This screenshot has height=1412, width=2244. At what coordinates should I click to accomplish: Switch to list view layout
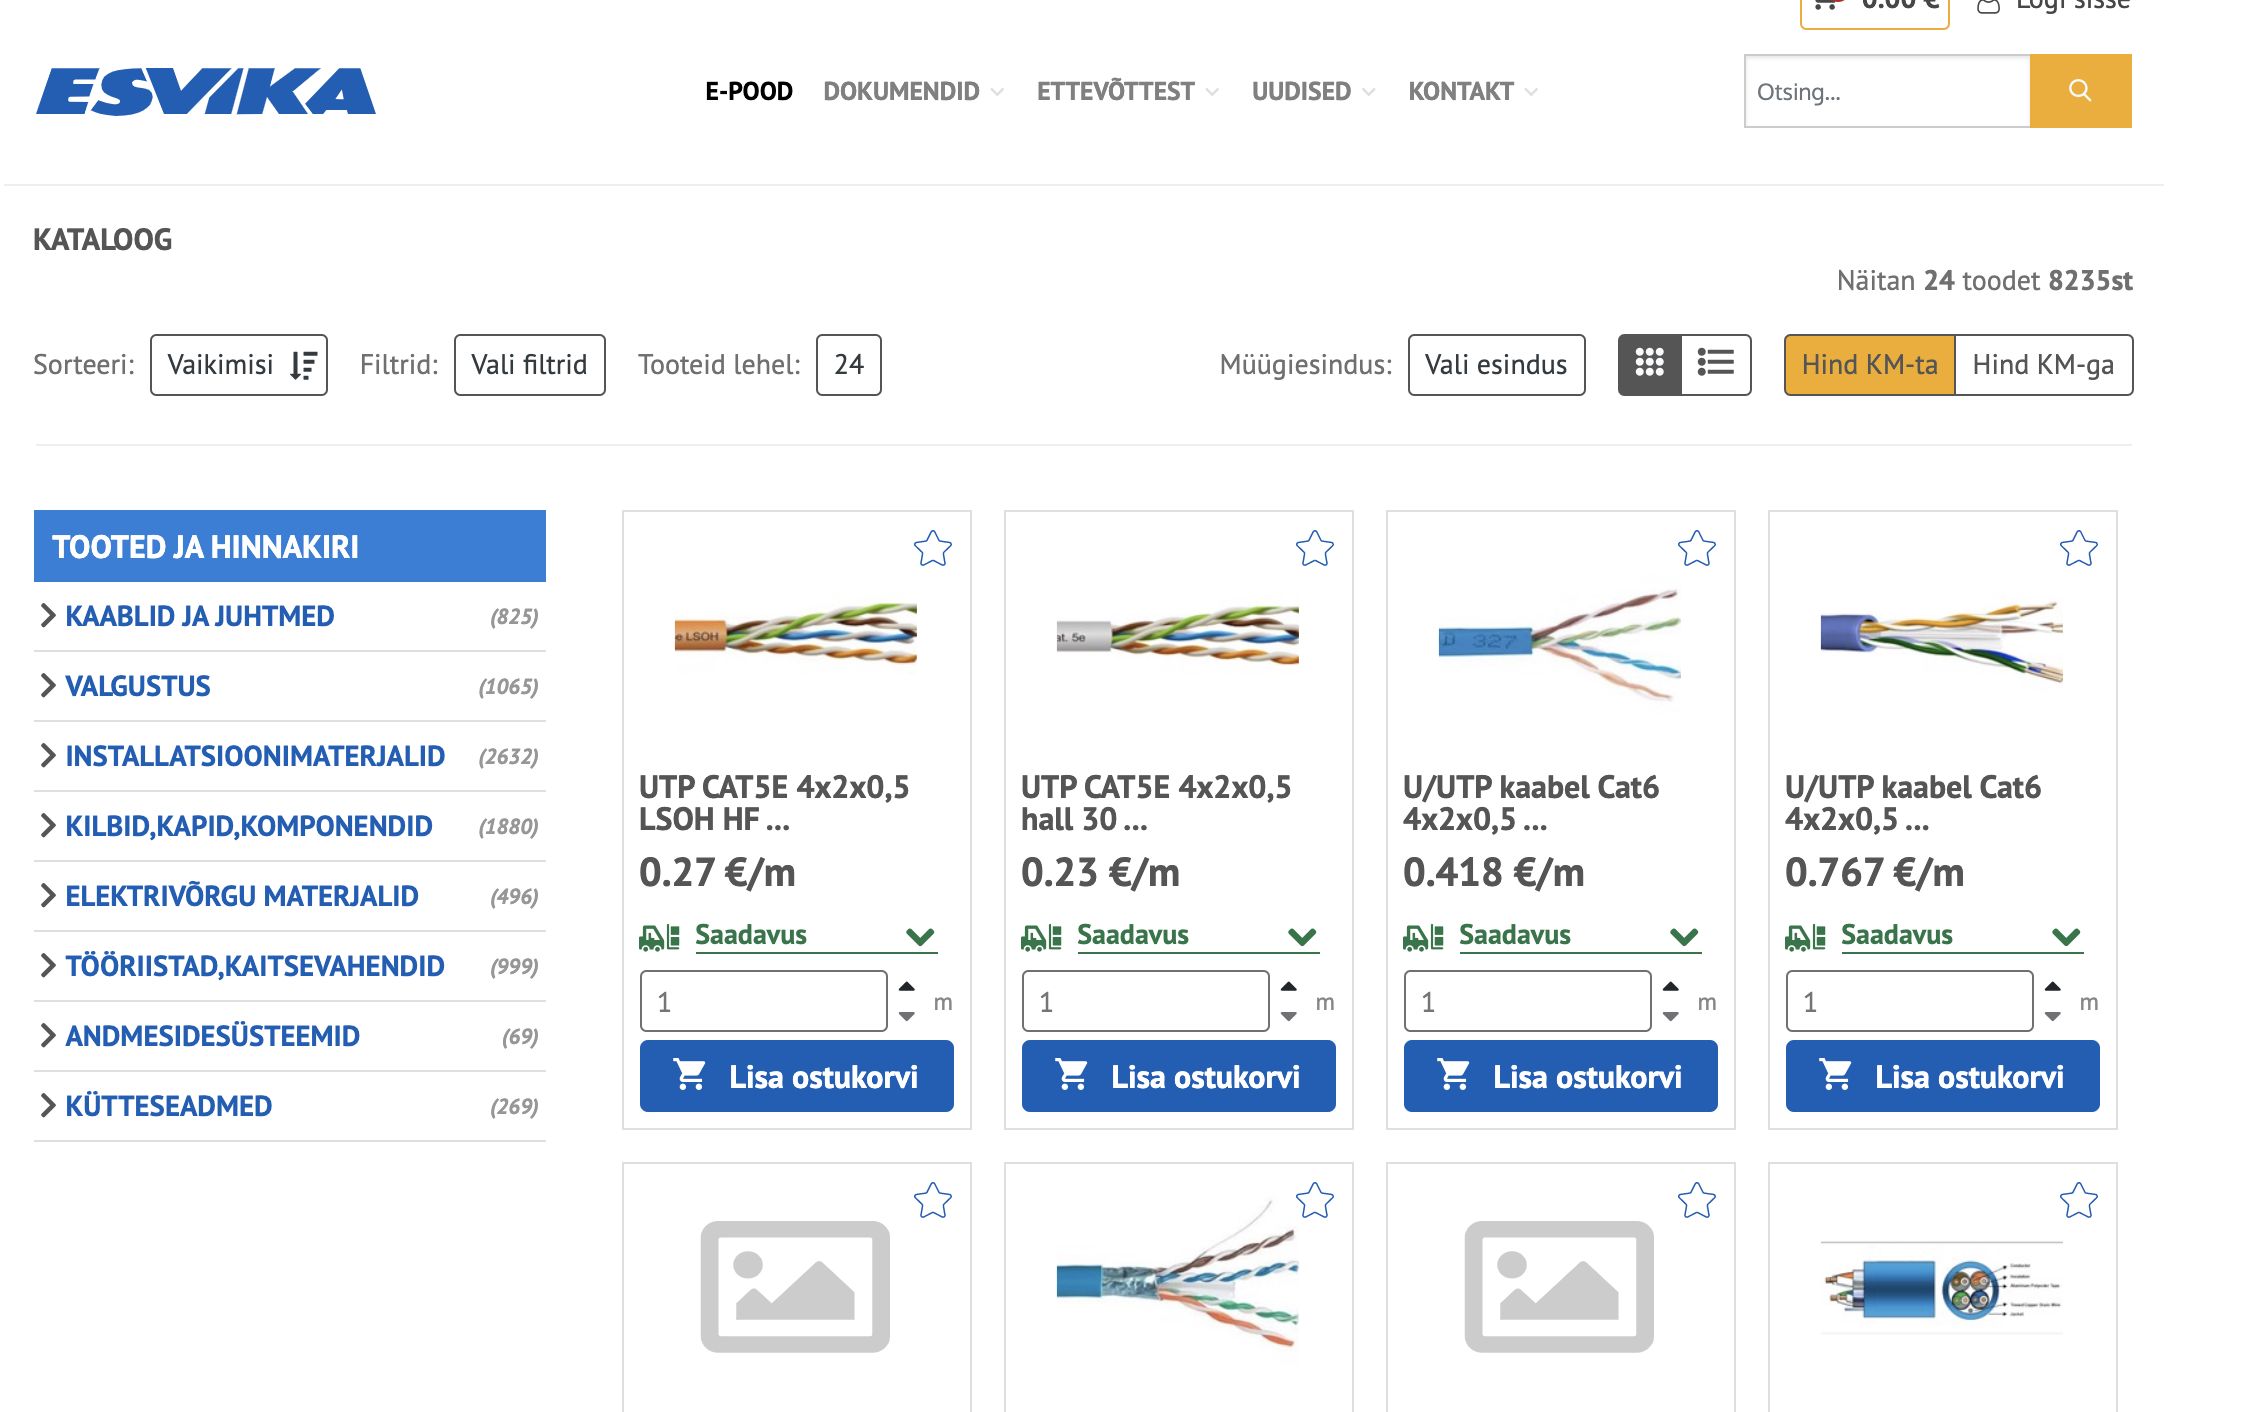click(x=1716, y=364)
